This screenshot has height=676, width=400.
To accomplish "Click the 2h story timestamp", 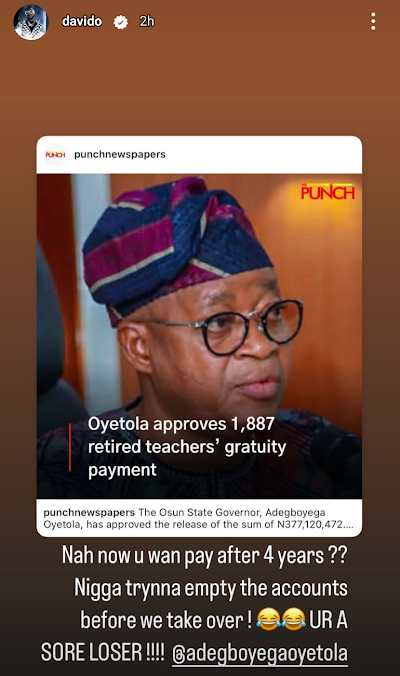I will 147,21.
